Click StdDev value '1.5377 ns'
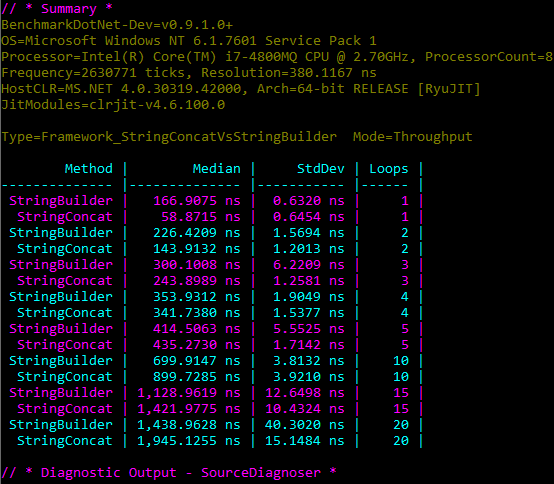Image resolution: width=554 pixels, height=484 pixels. click(x=308, y=313)
